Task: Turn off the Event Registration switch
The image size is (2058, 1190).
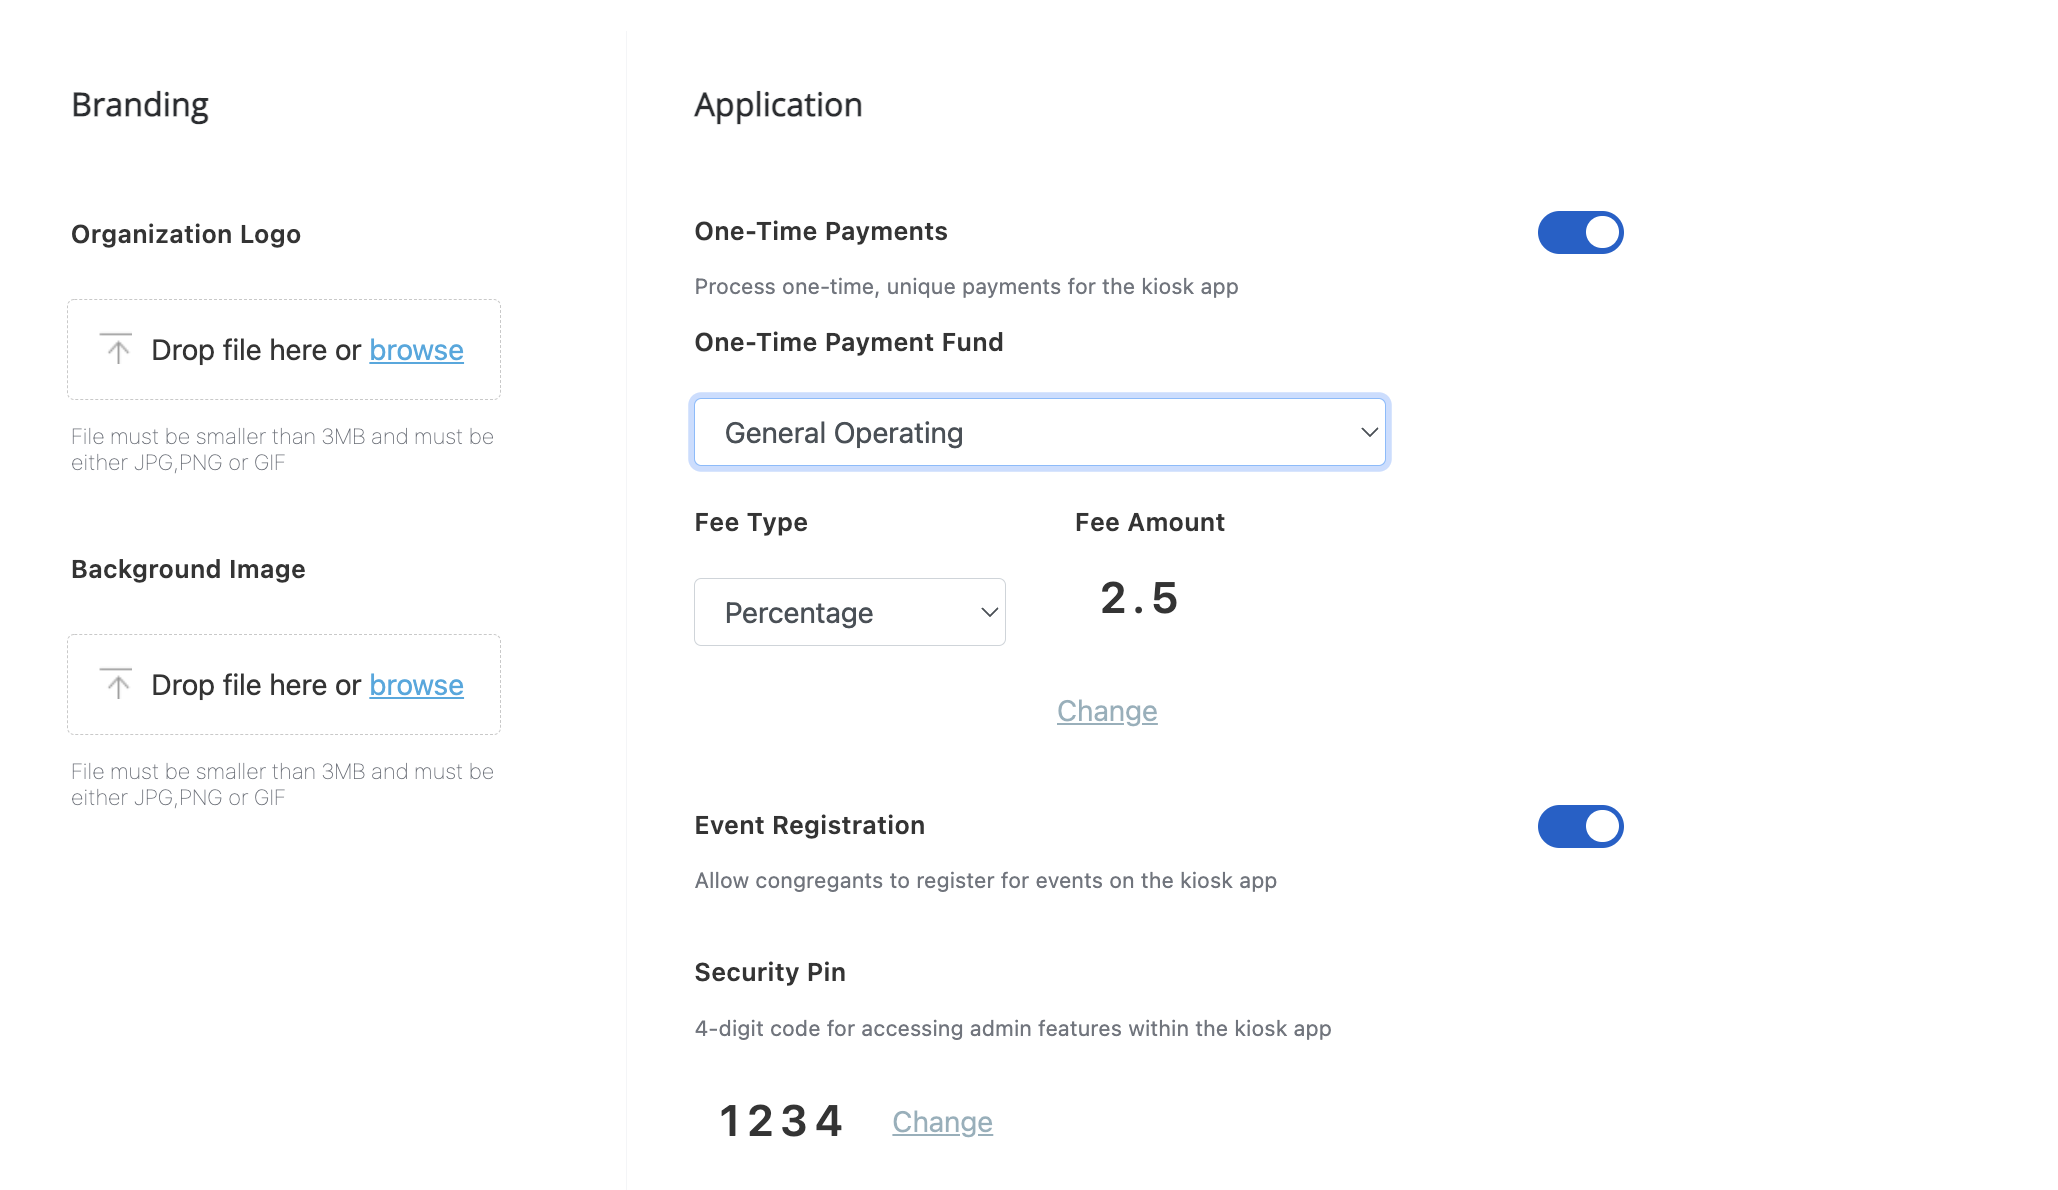Action: pyautogui.click(x=1580, y=826)
